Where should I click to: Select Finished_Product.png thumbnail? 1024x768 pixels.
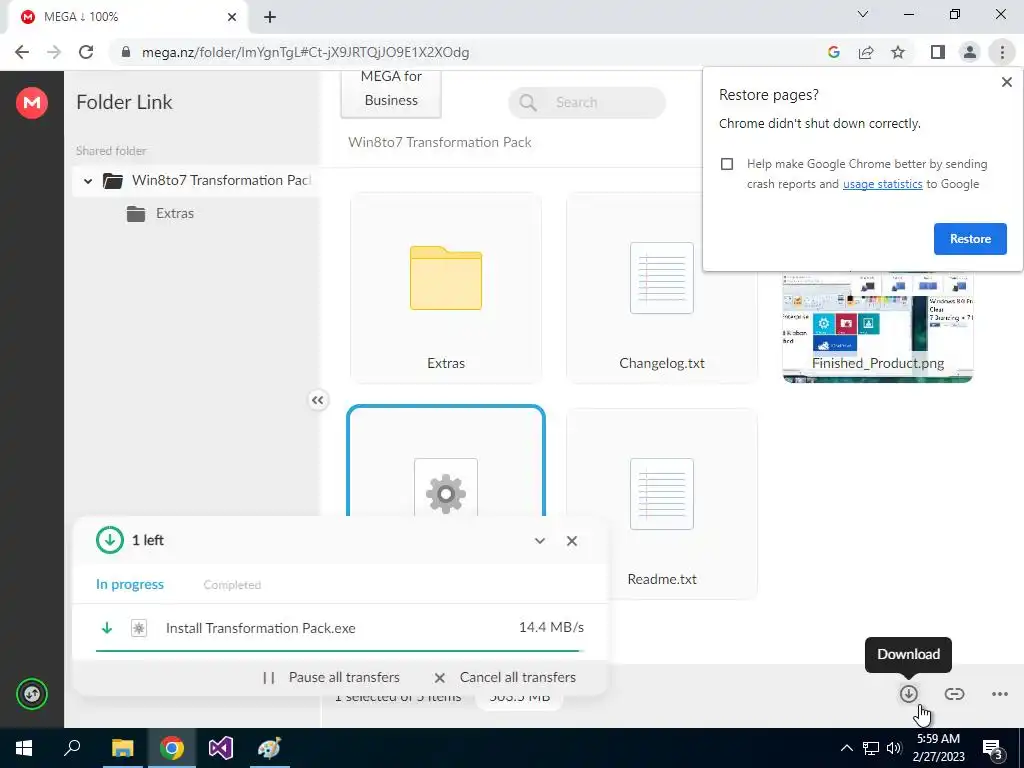click(878, 327)
